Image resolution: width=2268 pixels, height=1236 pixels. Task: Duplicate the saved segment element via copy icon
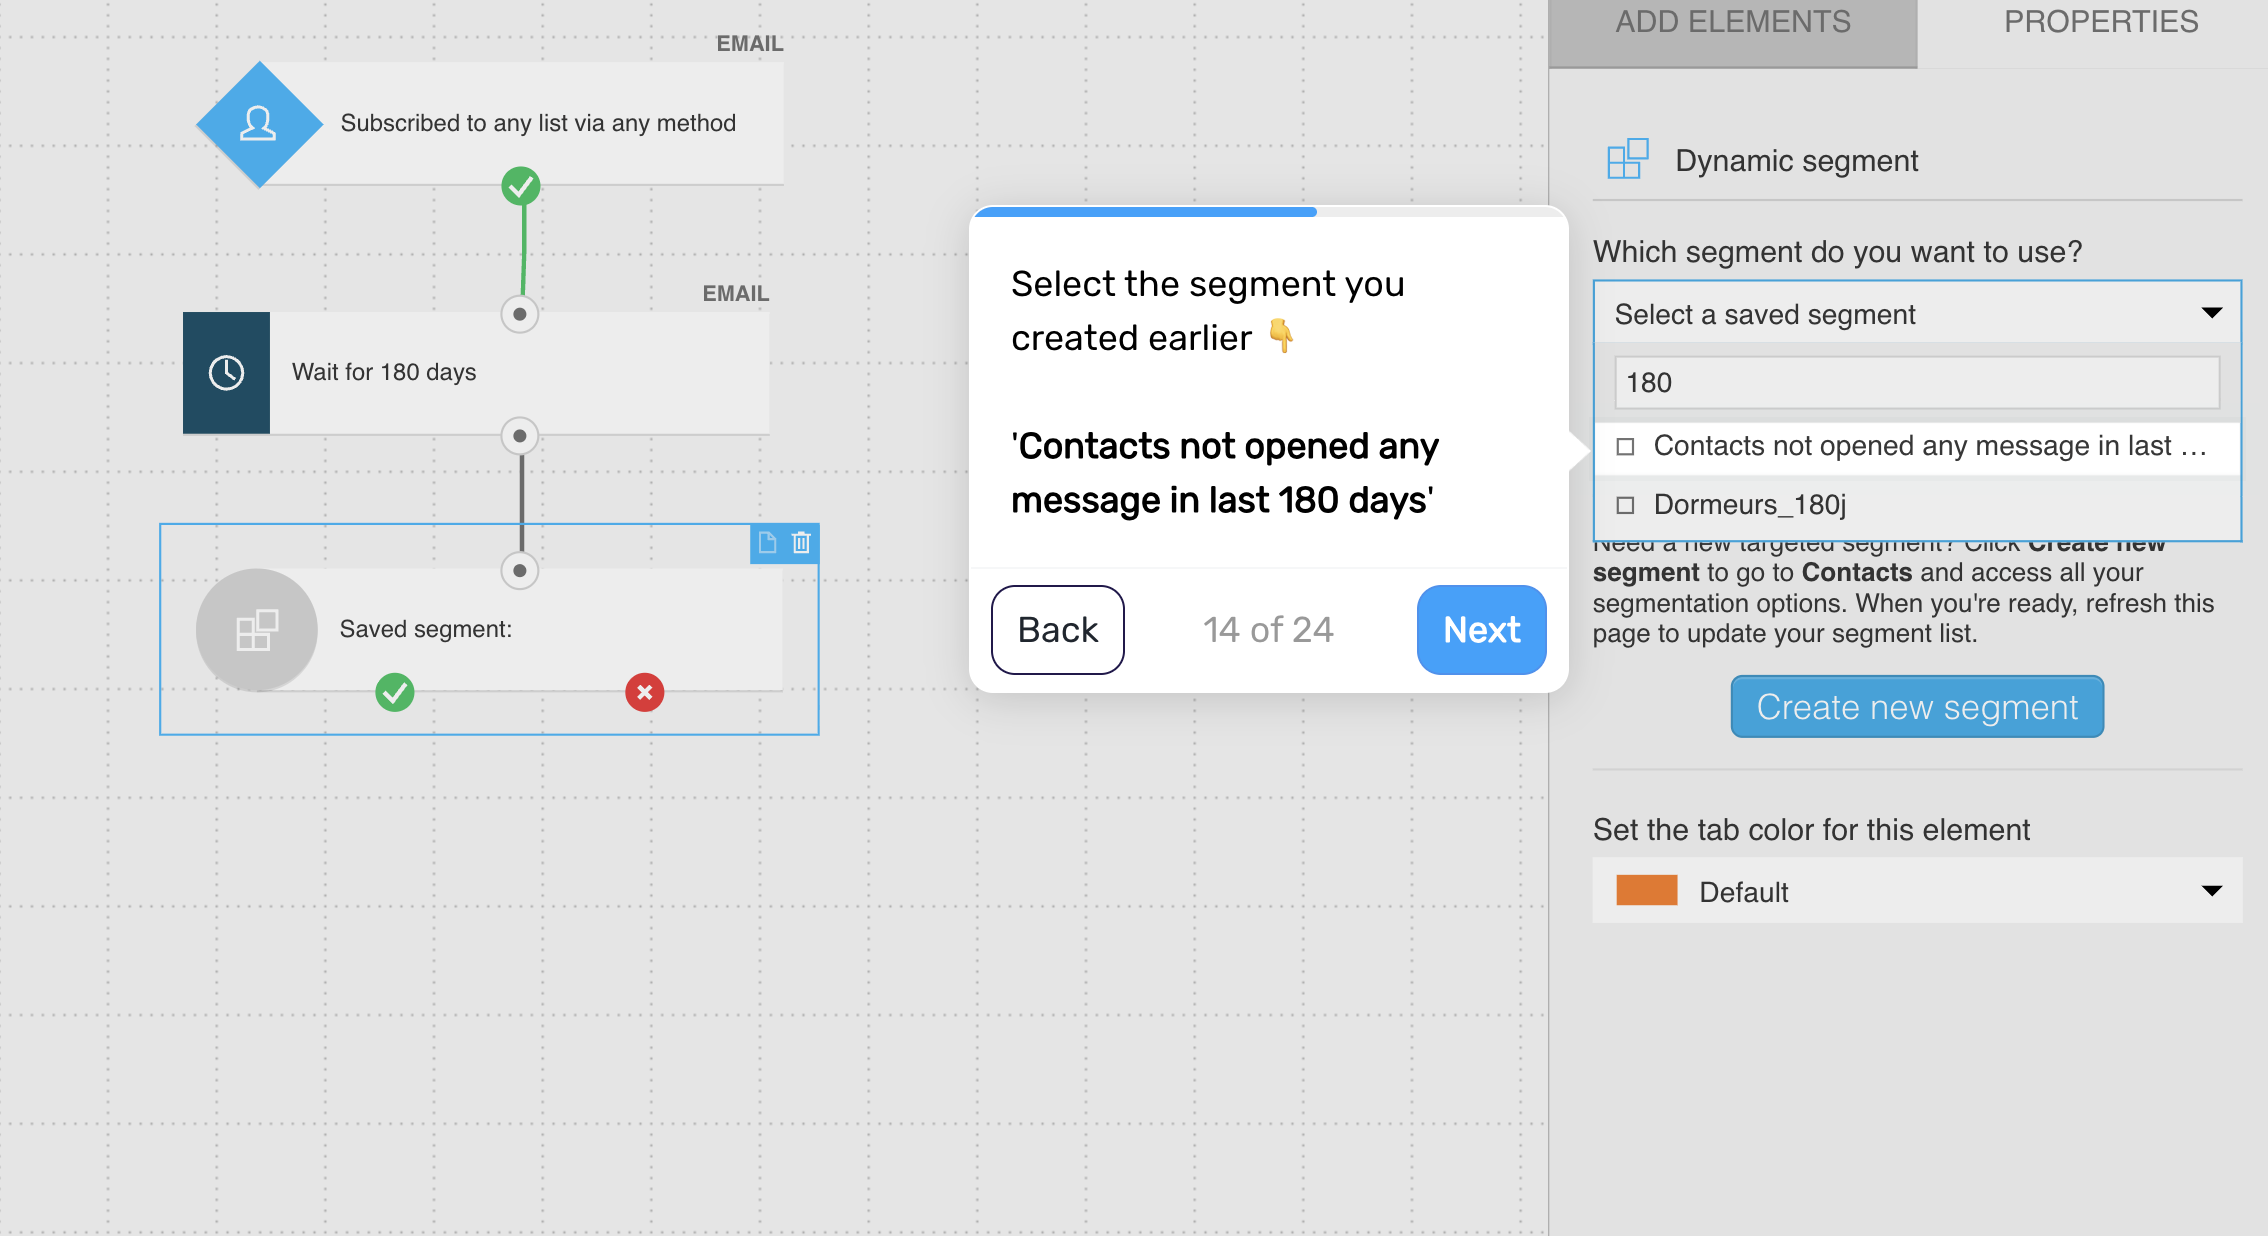point(767,543)
